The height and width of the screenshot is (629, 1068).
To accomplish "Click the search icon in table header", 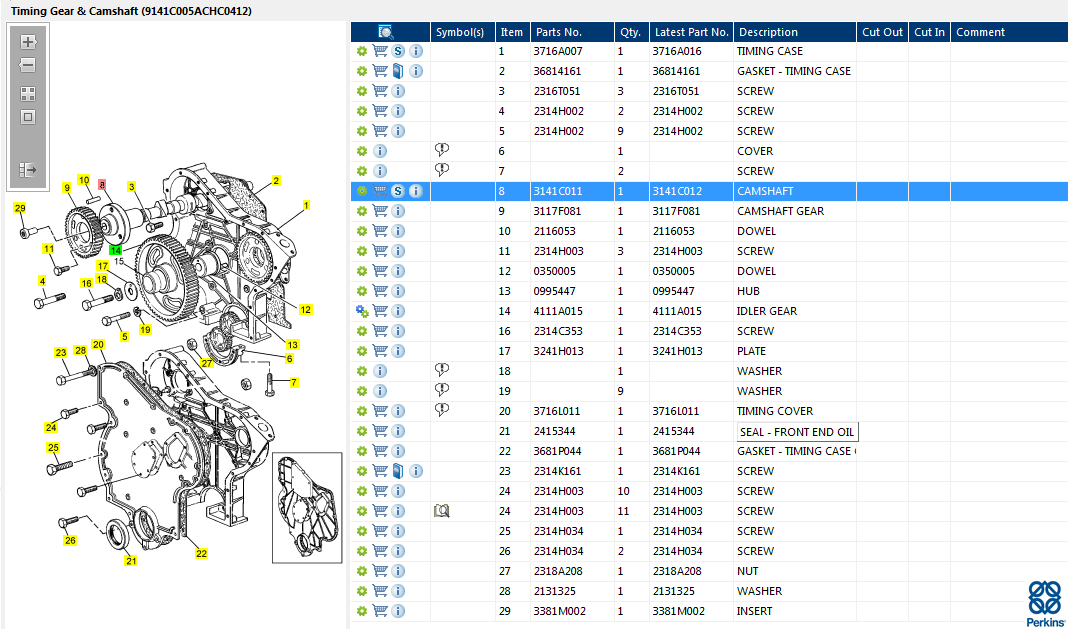I will pyautogui.click(x=386, y=32).
